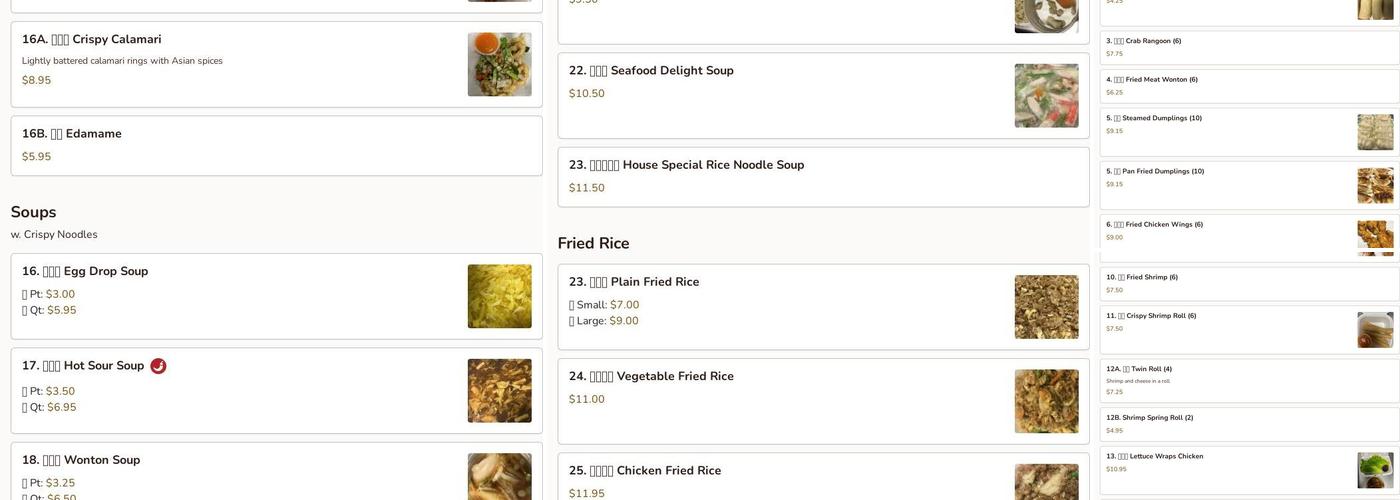View the Hot Sour Soup photo
Viewport: 1400px width, 500px height.
(499, 391)
